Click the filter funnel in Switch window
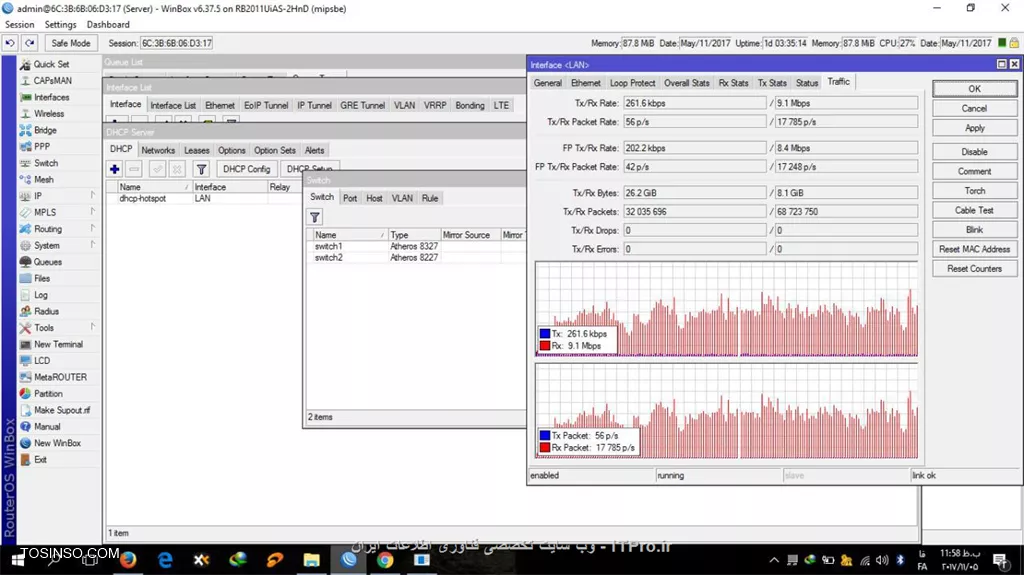Screen dimensions: 1024x575 pos(315,217)
